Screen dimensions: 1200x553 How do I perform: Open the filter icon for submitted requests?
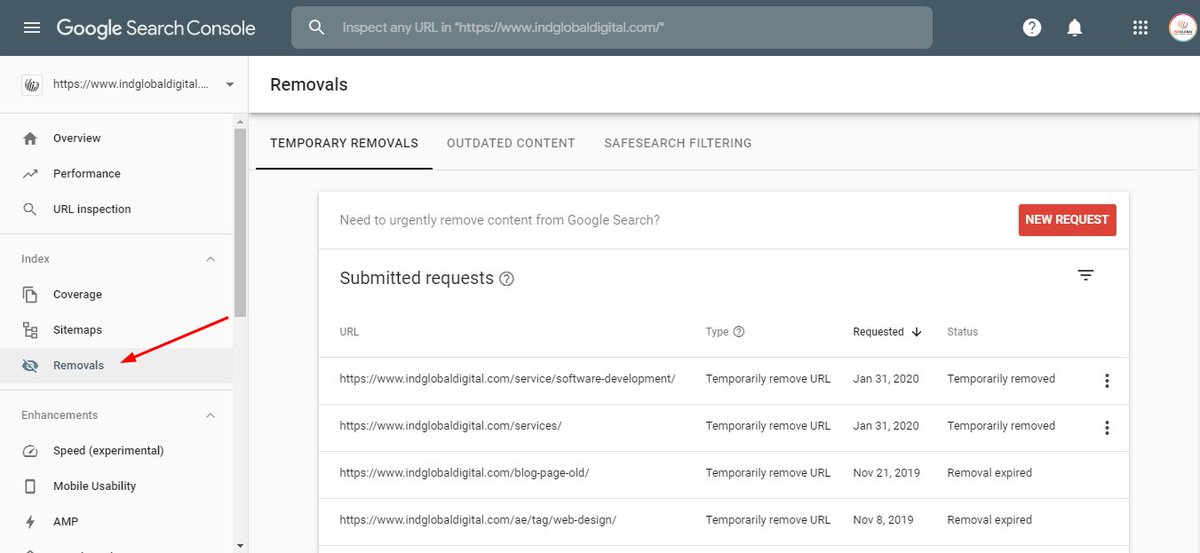1086,275
